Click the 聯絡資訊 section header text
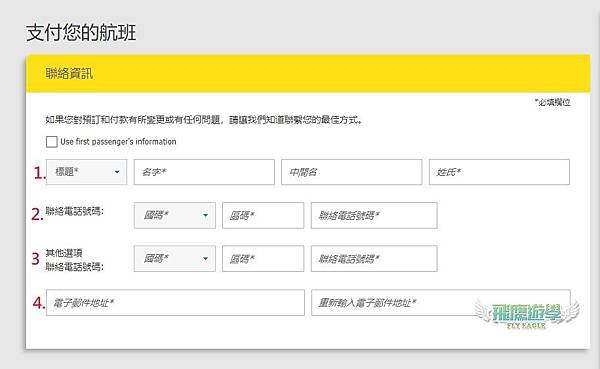600x369 pixels. (x=69, y=73)
